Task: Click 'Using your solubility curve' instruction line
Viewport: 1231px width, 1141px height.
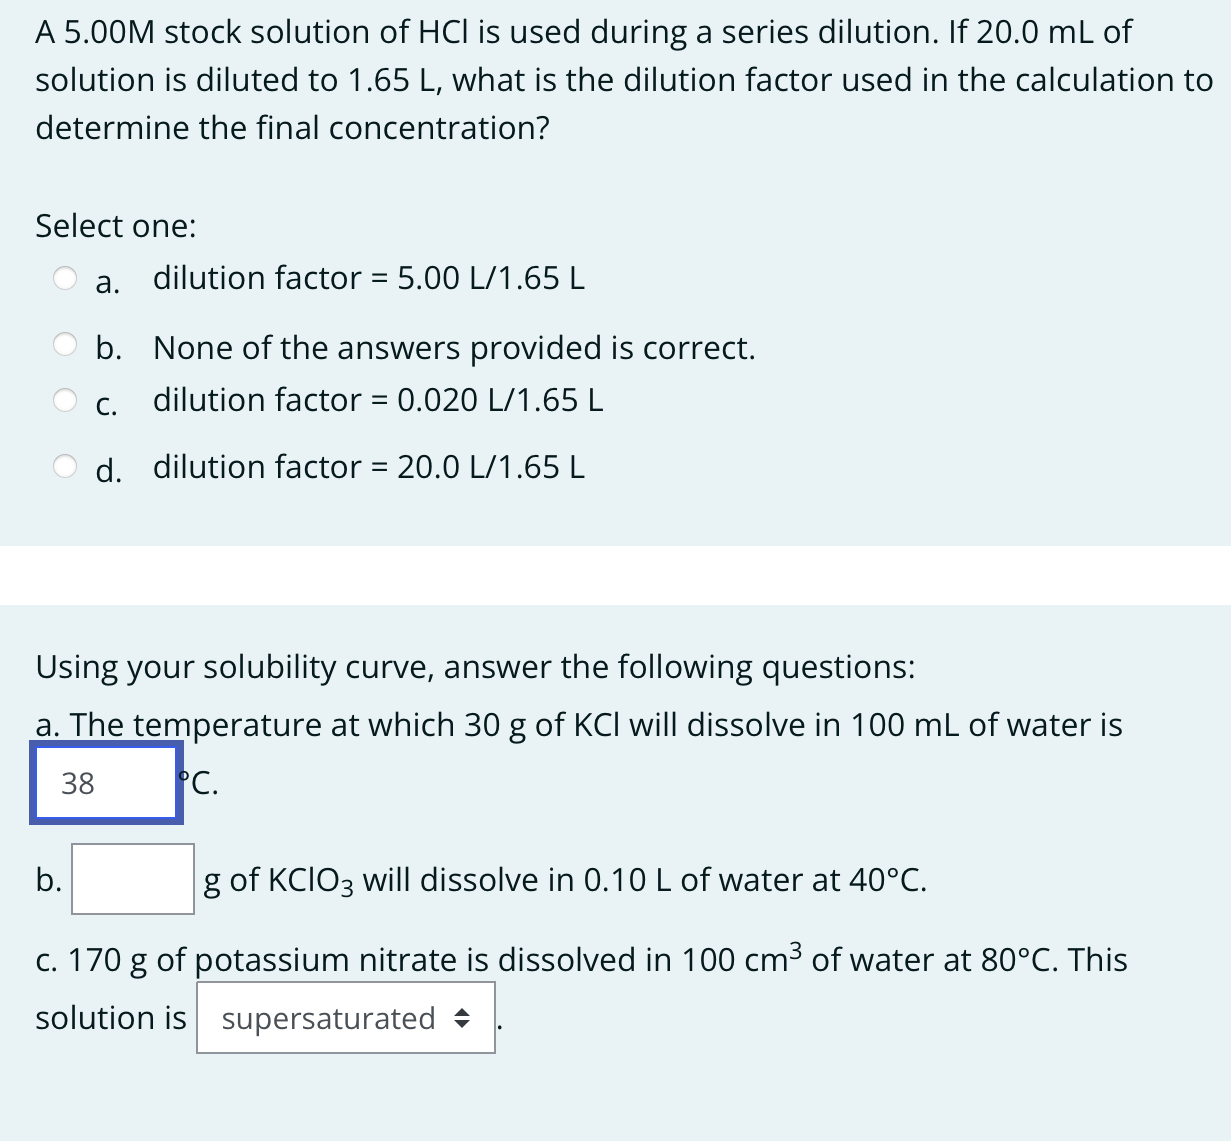Action: (475, 667)
